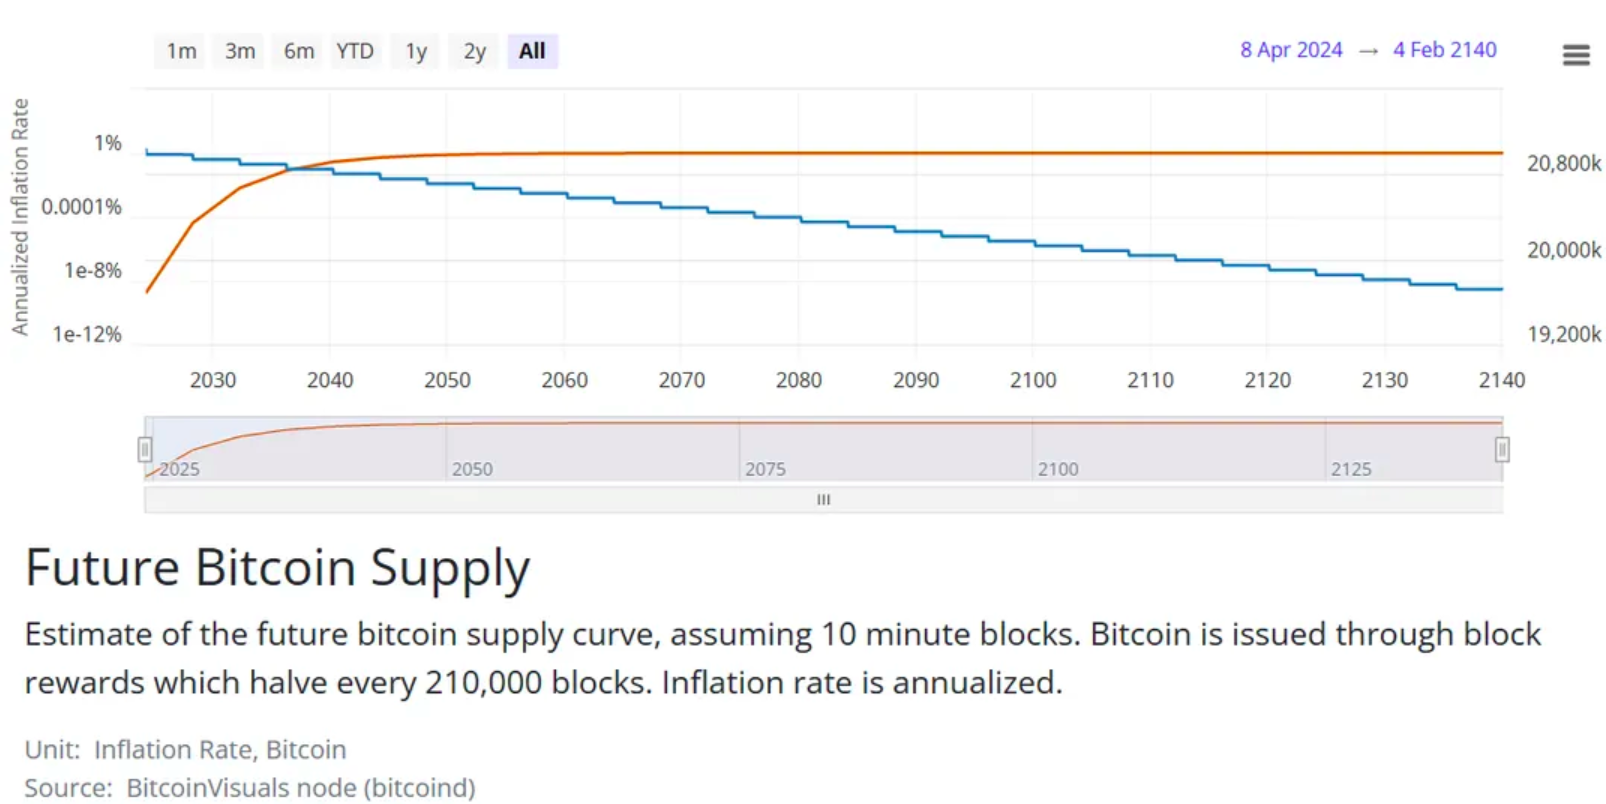This screenshot has width=1606, height=804.
Task: Switch range to 6m
Action: click(x=298, y=51)
